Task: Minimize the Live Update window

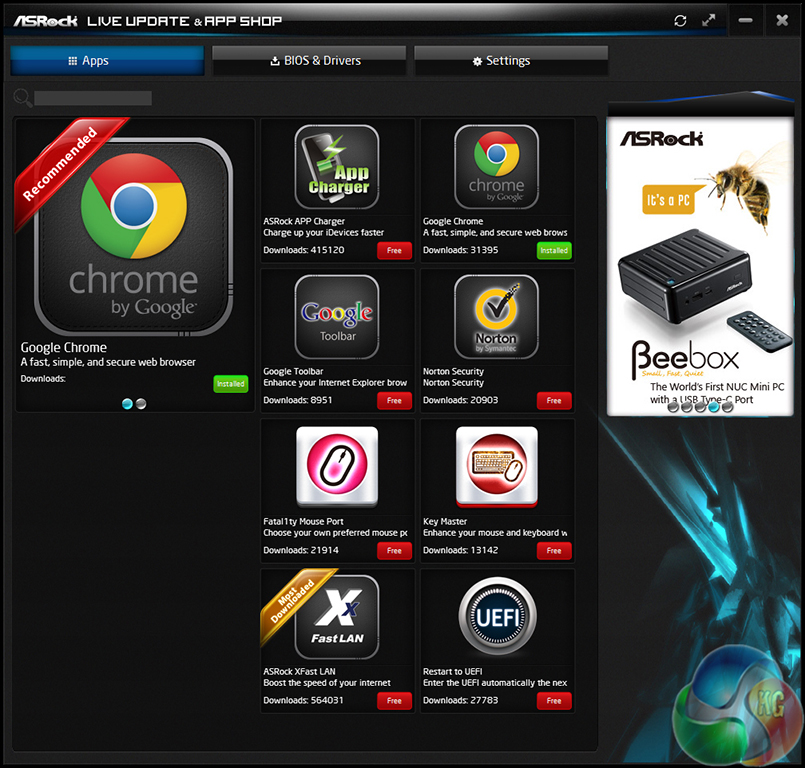Action: [745, 21]
